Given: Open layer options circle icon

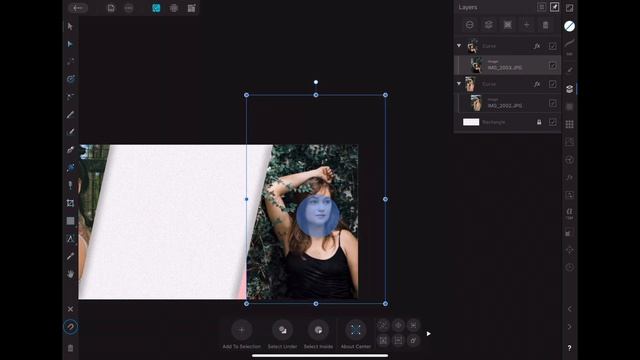Looking at the screenshot, I should [469, 25].
